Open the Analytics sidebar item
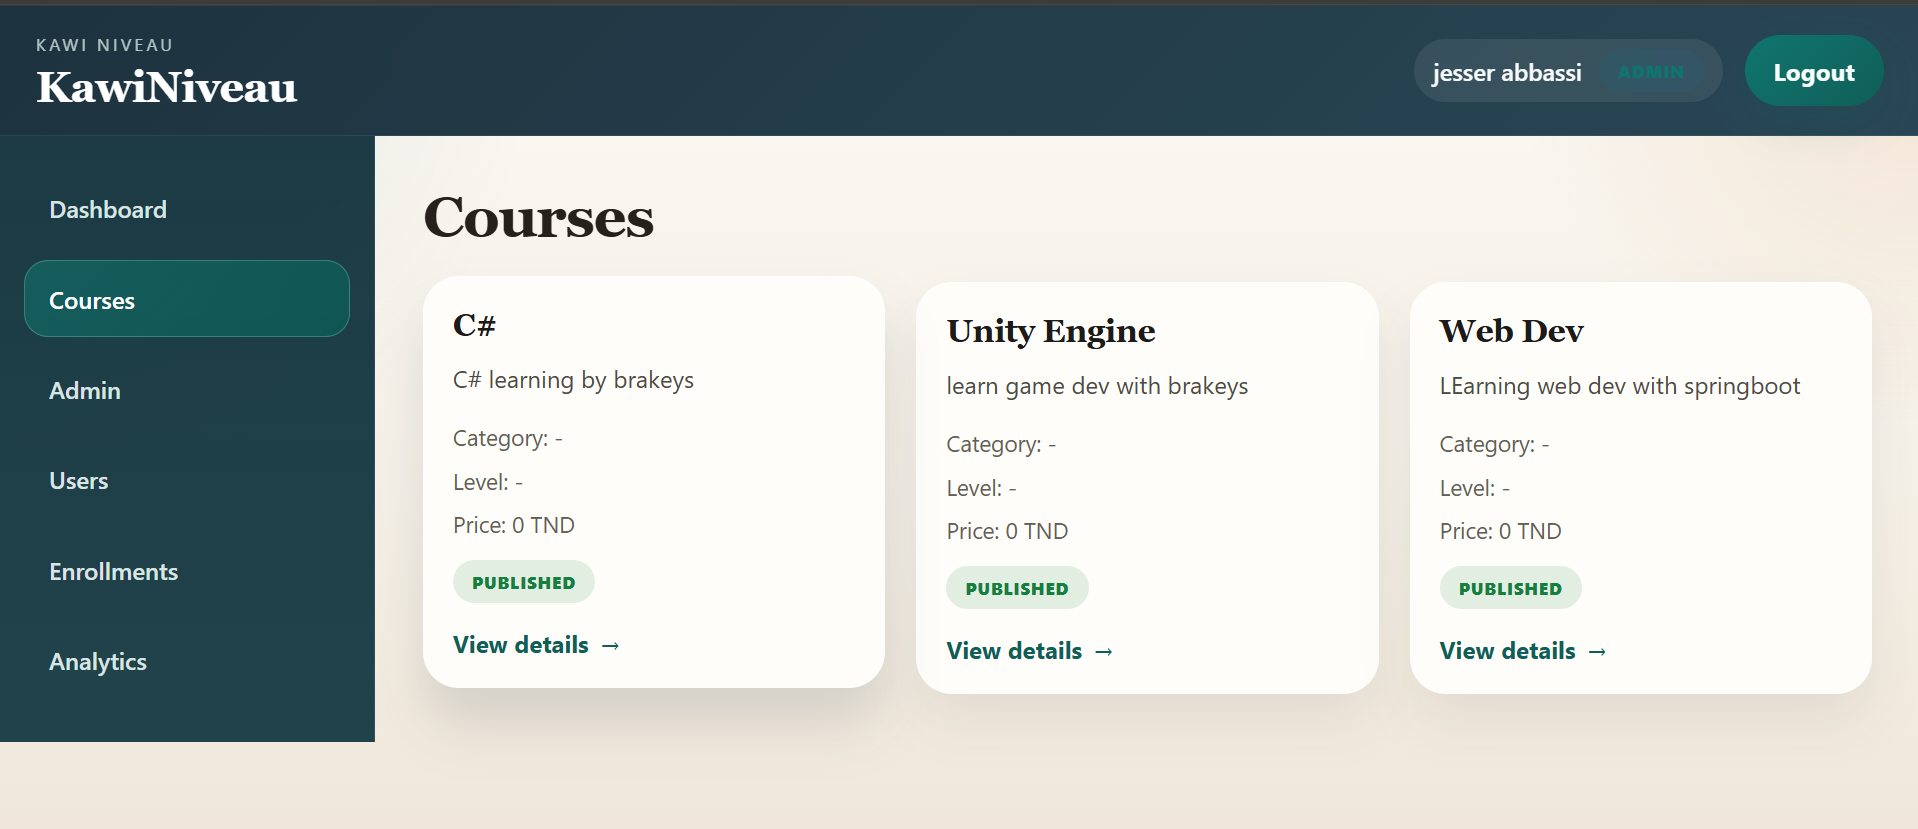Image resolution: width=1918 pixels, height=829 pixels. pos(187,662)
